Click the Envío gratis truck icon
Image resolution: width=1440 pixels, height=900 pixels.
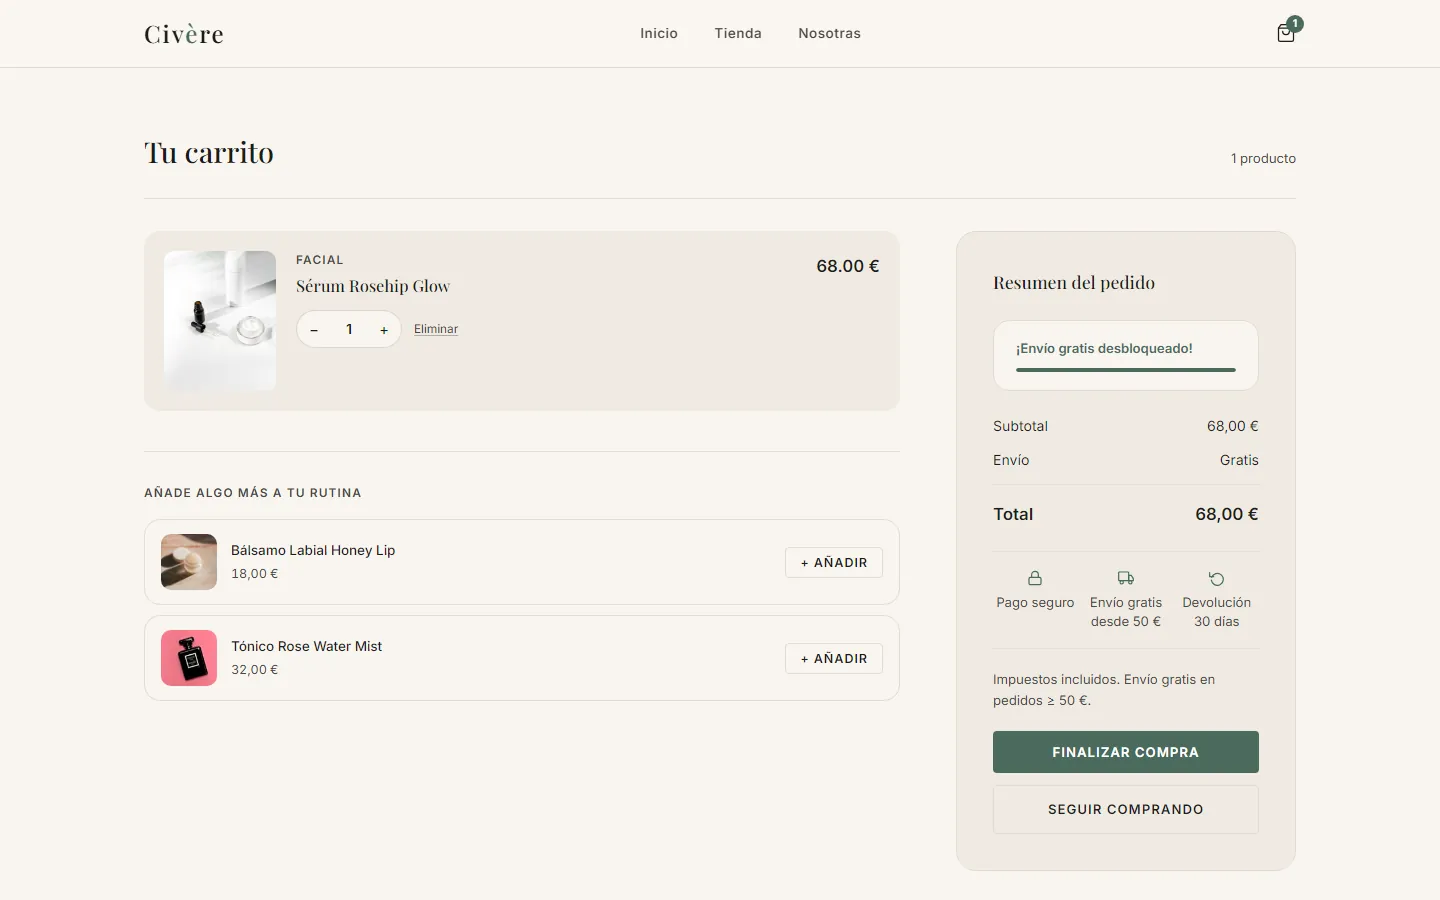click(1126, 578)
